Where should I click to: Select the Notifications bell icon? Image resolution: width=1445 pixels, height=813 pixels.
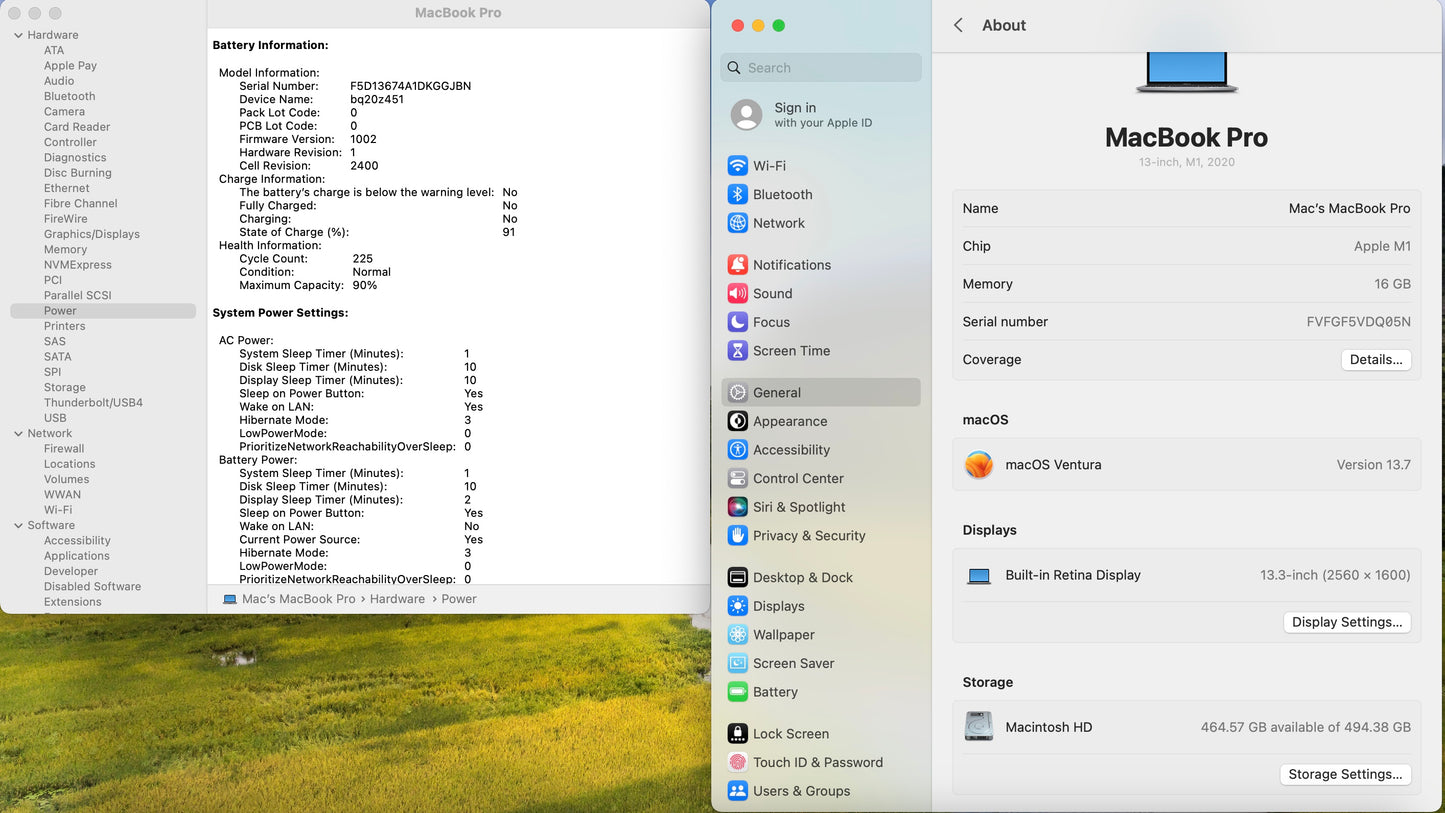(x=737, y=265)
